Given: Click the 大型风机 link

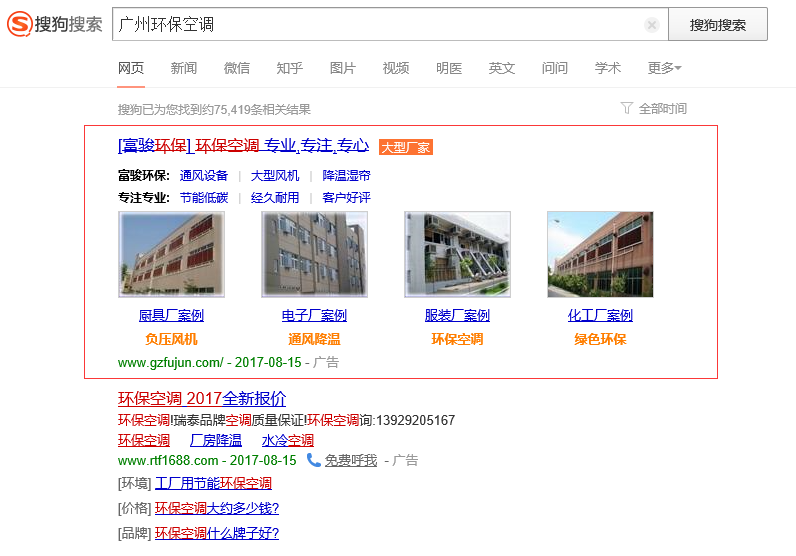Looking at the screenshot, I should [275, 175].
